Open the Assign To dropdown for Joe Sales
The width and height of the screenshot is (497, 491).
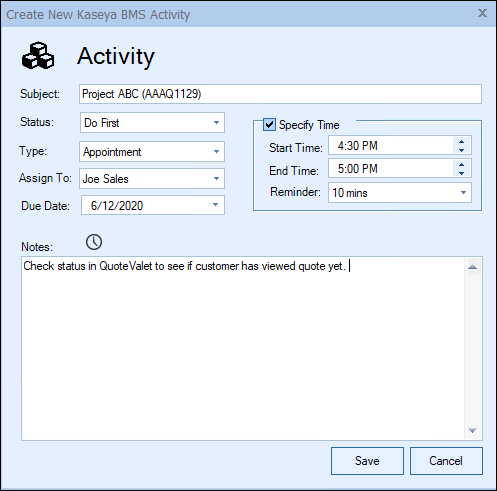152,179
